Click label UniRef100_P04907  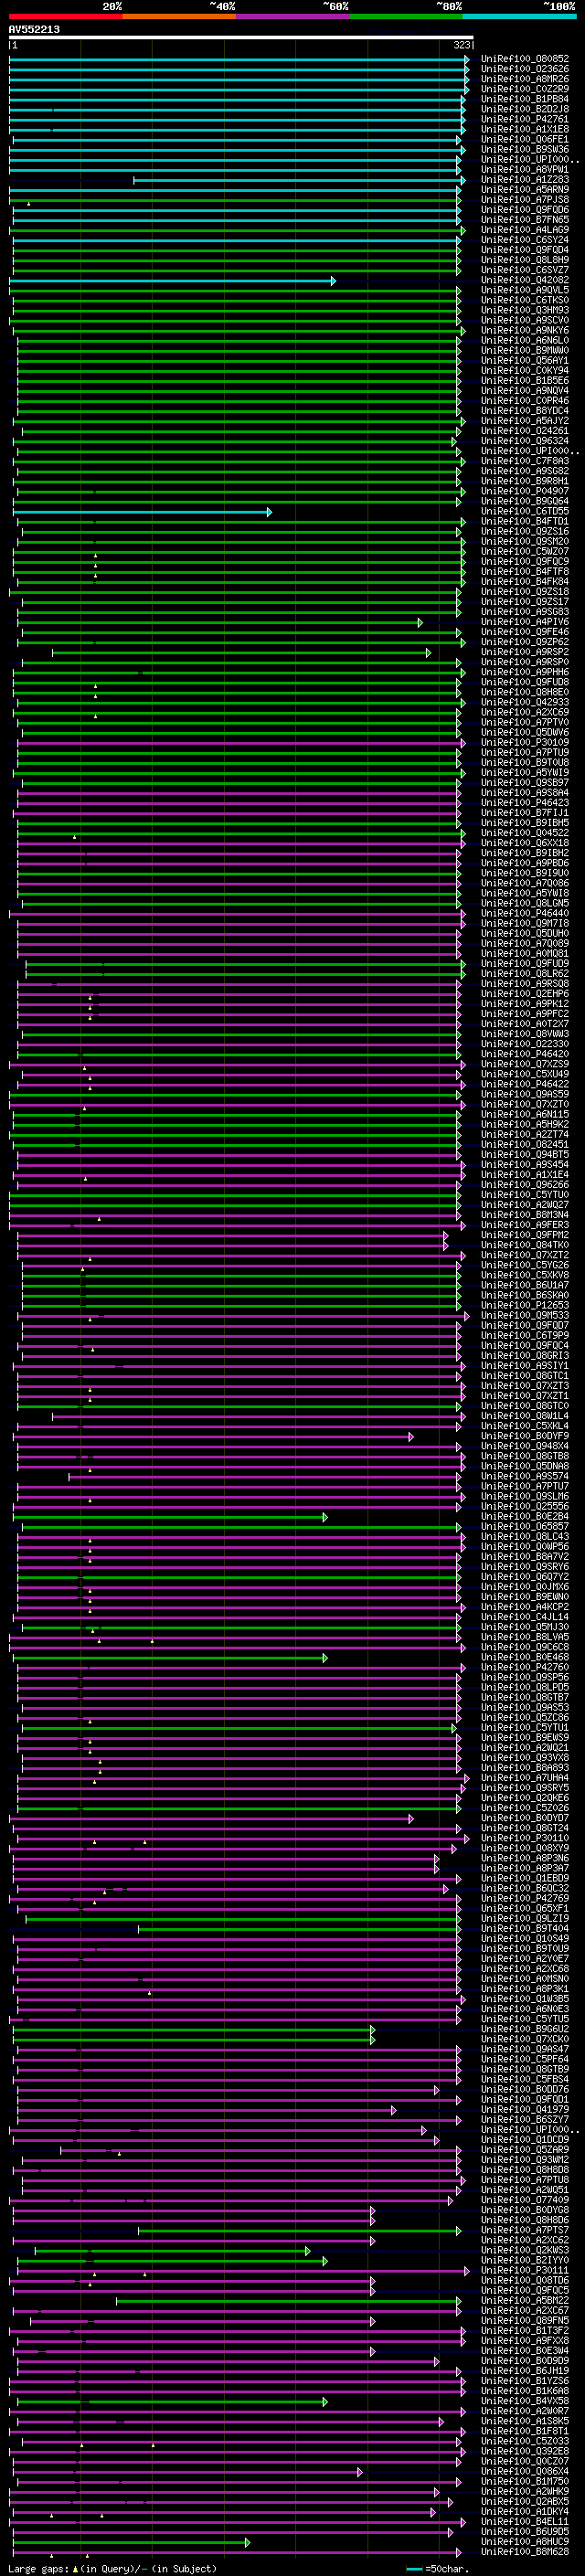click(525, 491)
